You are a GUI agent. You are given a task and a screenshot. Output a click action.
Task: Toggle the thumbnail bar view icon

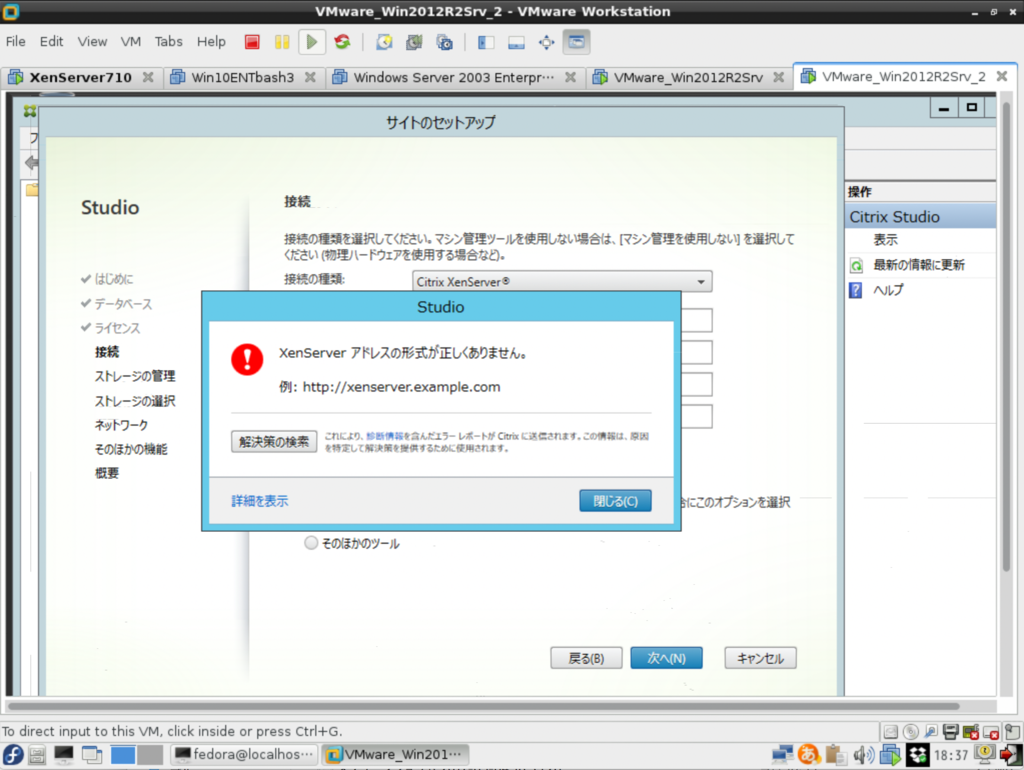click(x=516, y=42)
